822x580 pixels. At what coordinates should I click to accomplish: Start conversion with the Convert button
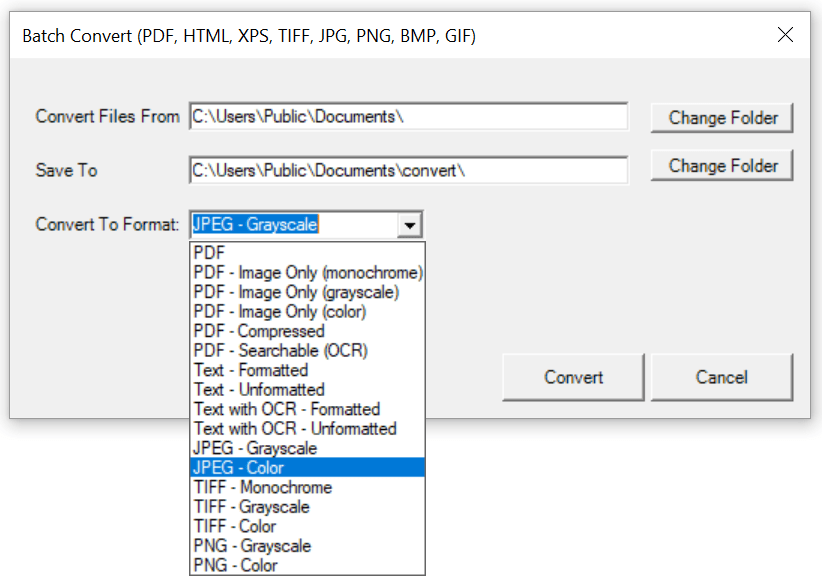point(572,377)
